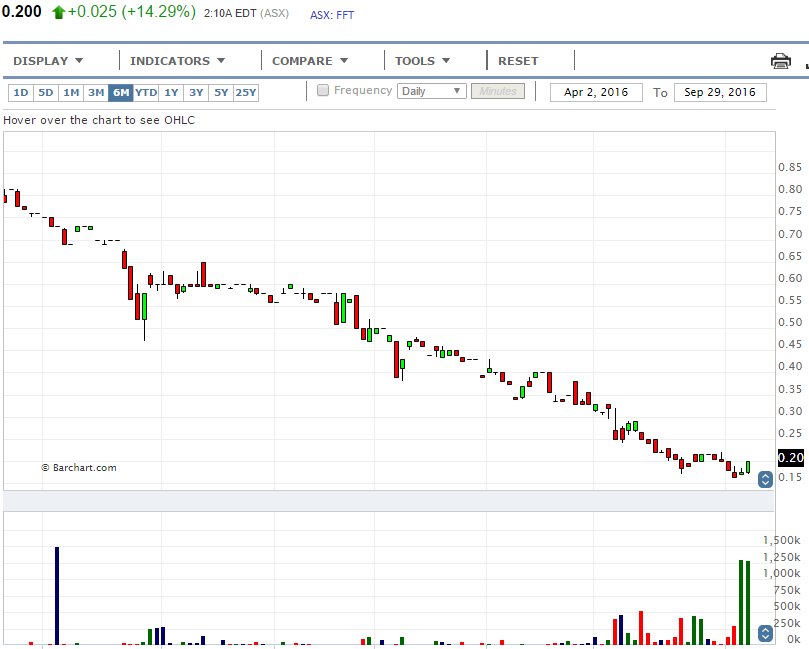Toggle the Frequency checkbox
809x649 pixels.
point(323,90)
